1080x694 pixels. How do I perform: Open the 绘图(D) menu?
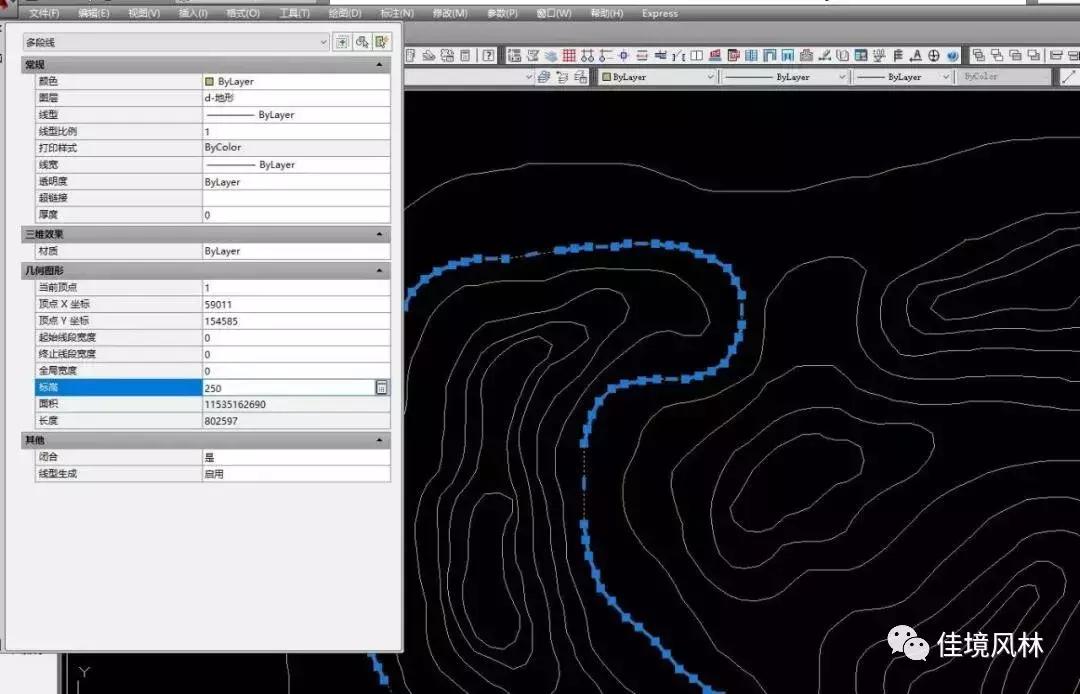tap(344, 13)
